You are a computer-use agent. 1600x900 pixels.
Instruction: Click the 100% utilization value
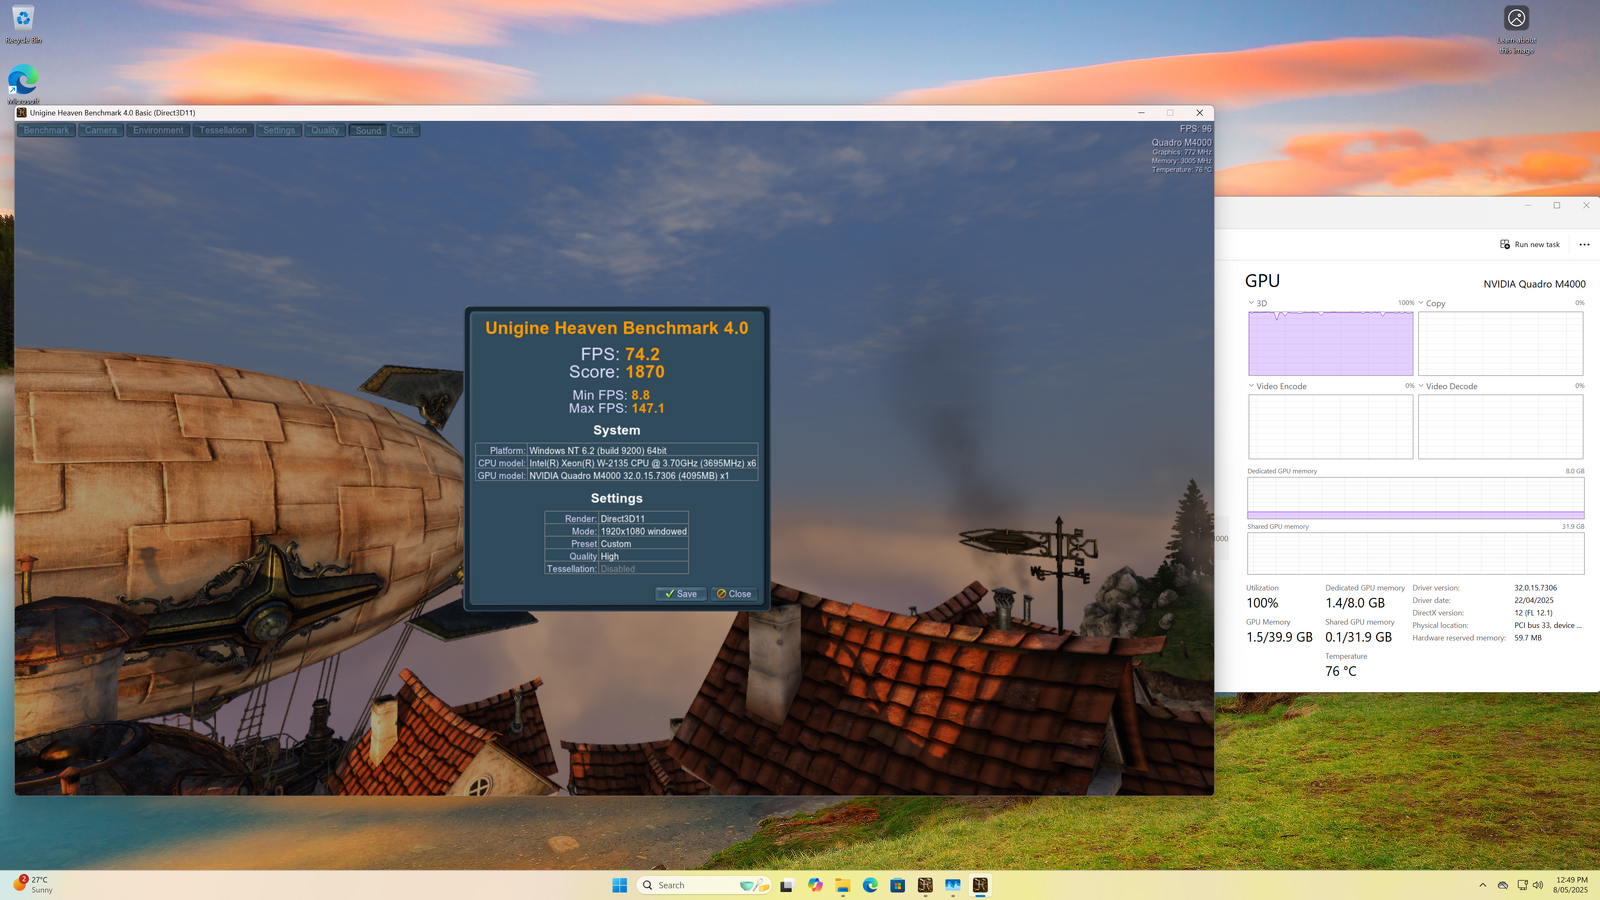coord(1262,603)
